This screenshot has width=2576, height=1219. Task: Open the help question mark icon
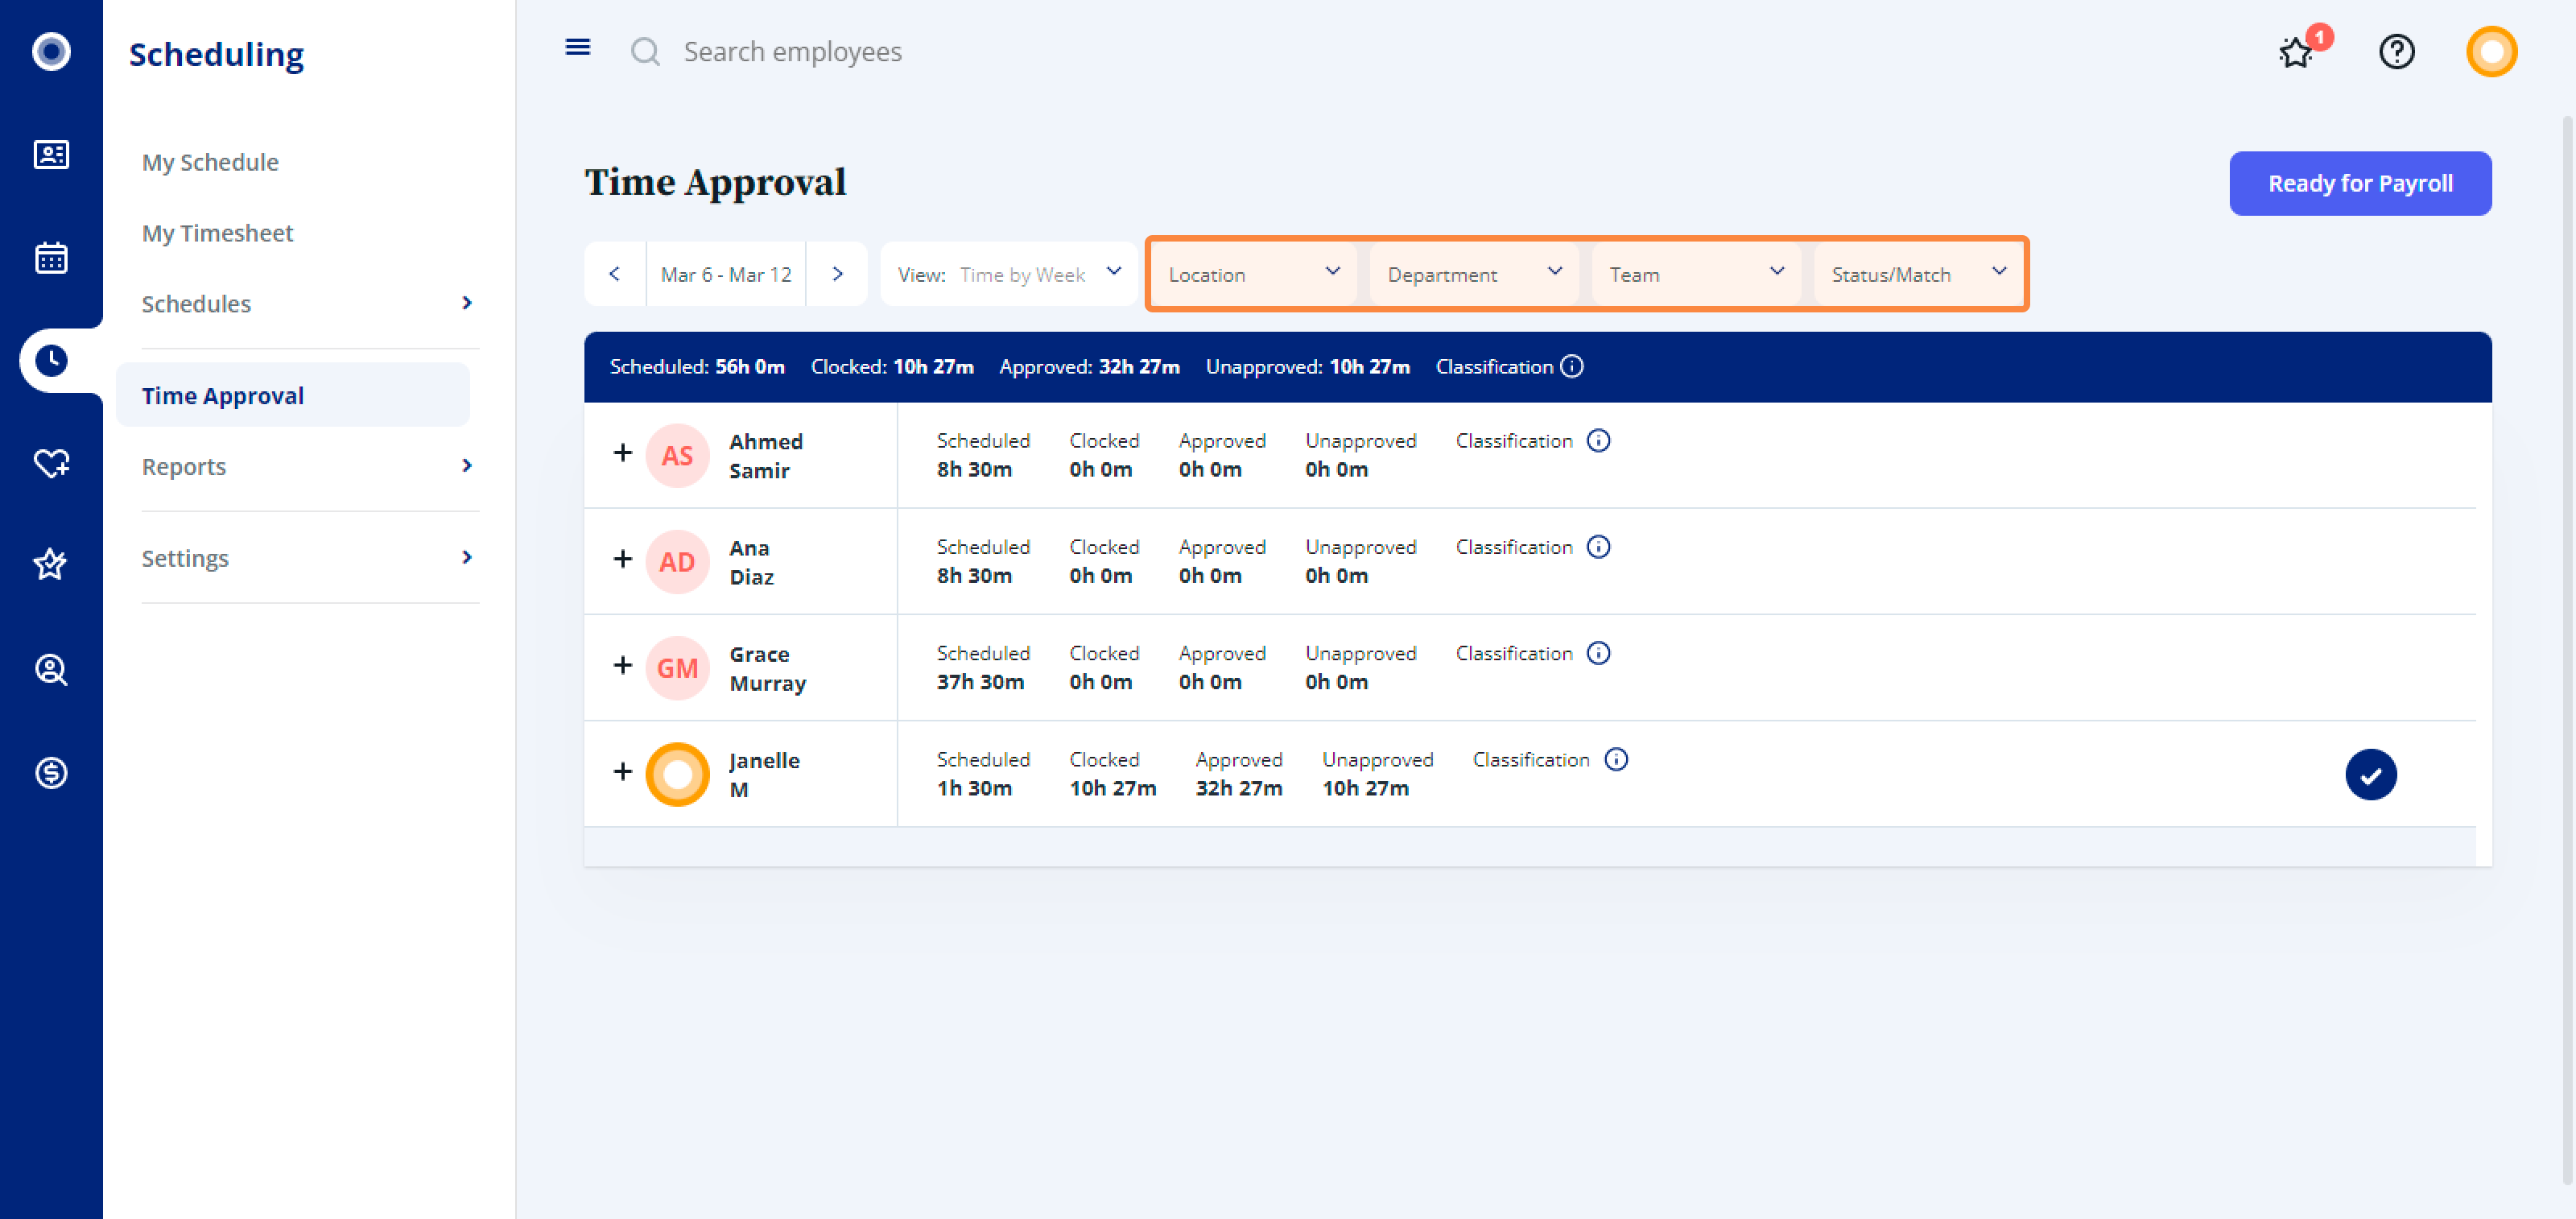point(2396,51)
